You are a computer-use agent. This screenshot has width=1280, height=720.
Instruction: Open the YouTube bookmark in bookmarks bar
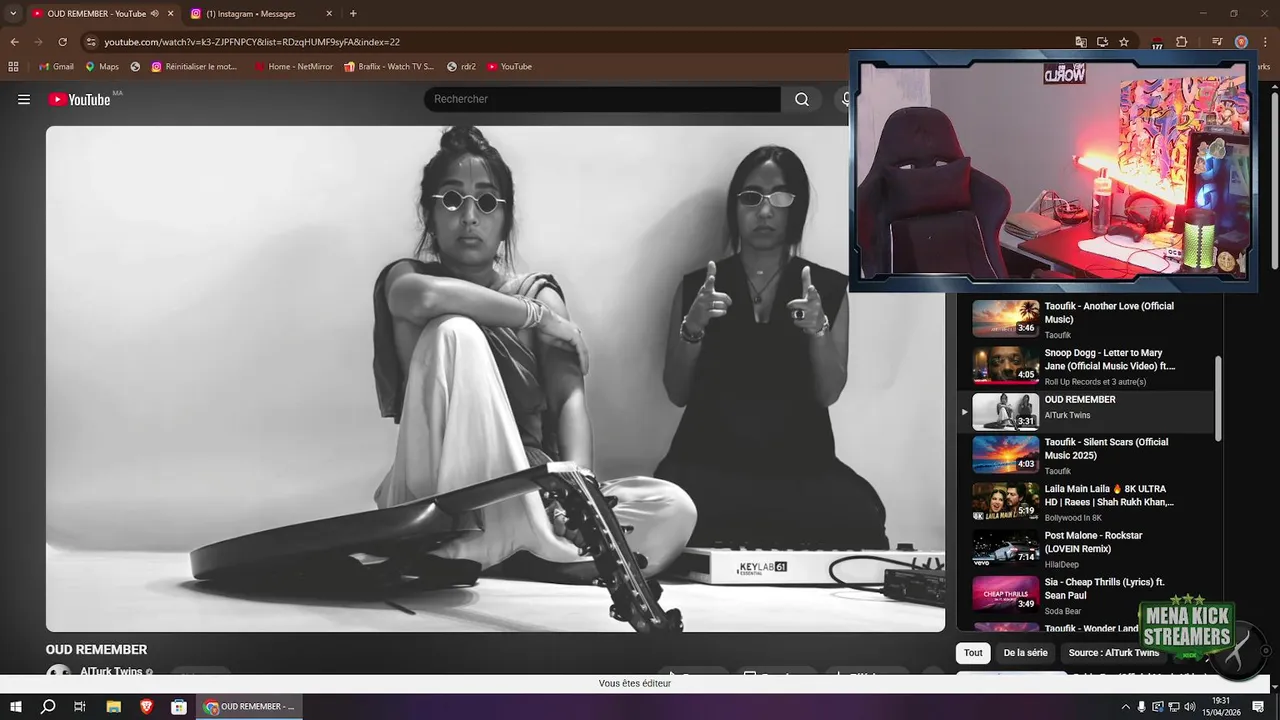[509, 66]
